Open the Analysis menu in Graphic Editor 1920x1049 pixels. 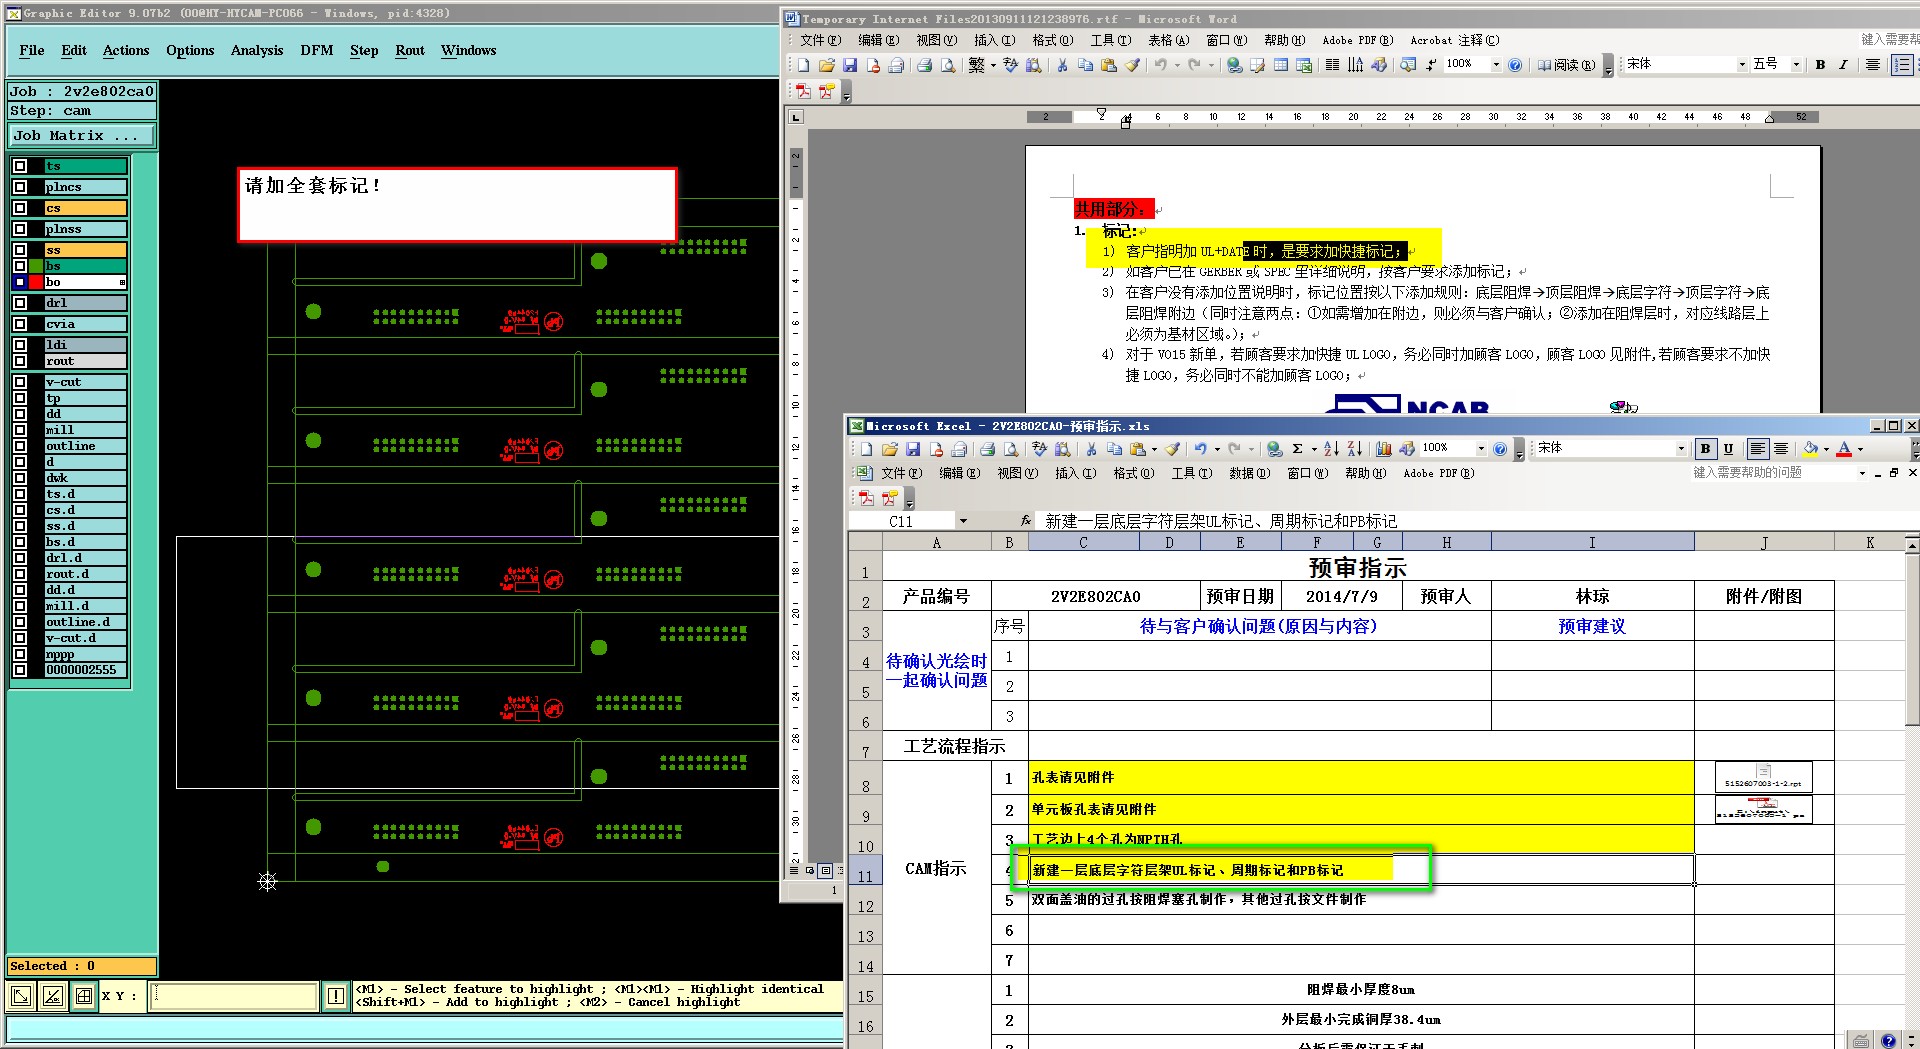(x=257, y=50)
